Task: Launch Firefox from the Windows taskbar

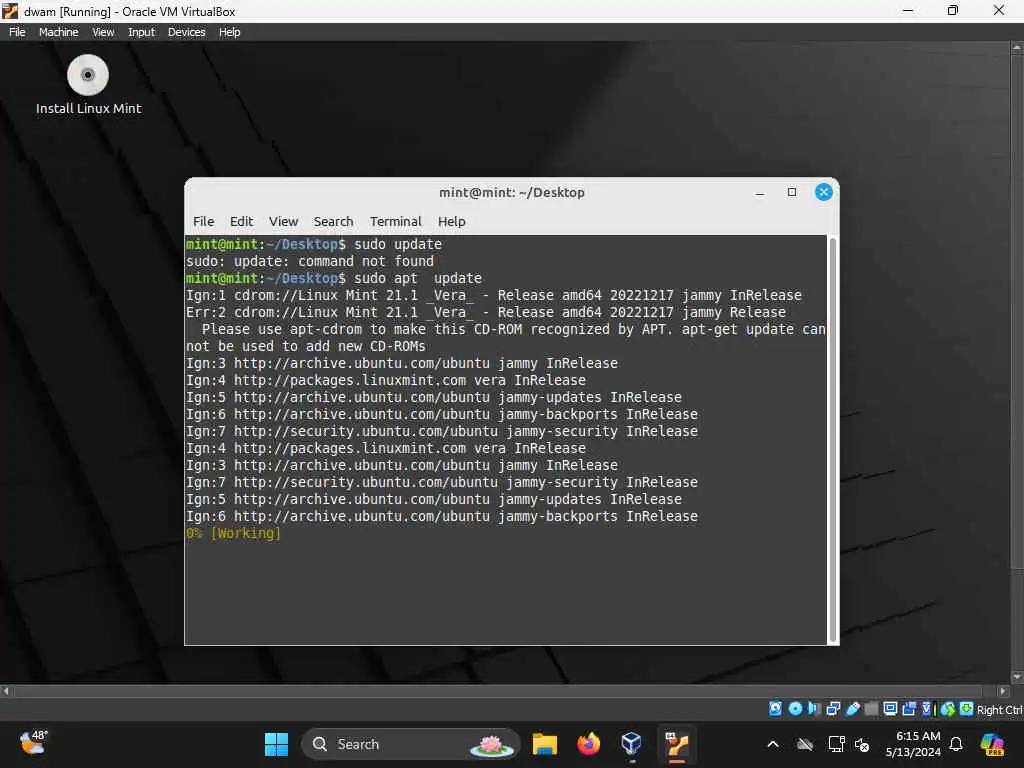Action: point(588,744)
